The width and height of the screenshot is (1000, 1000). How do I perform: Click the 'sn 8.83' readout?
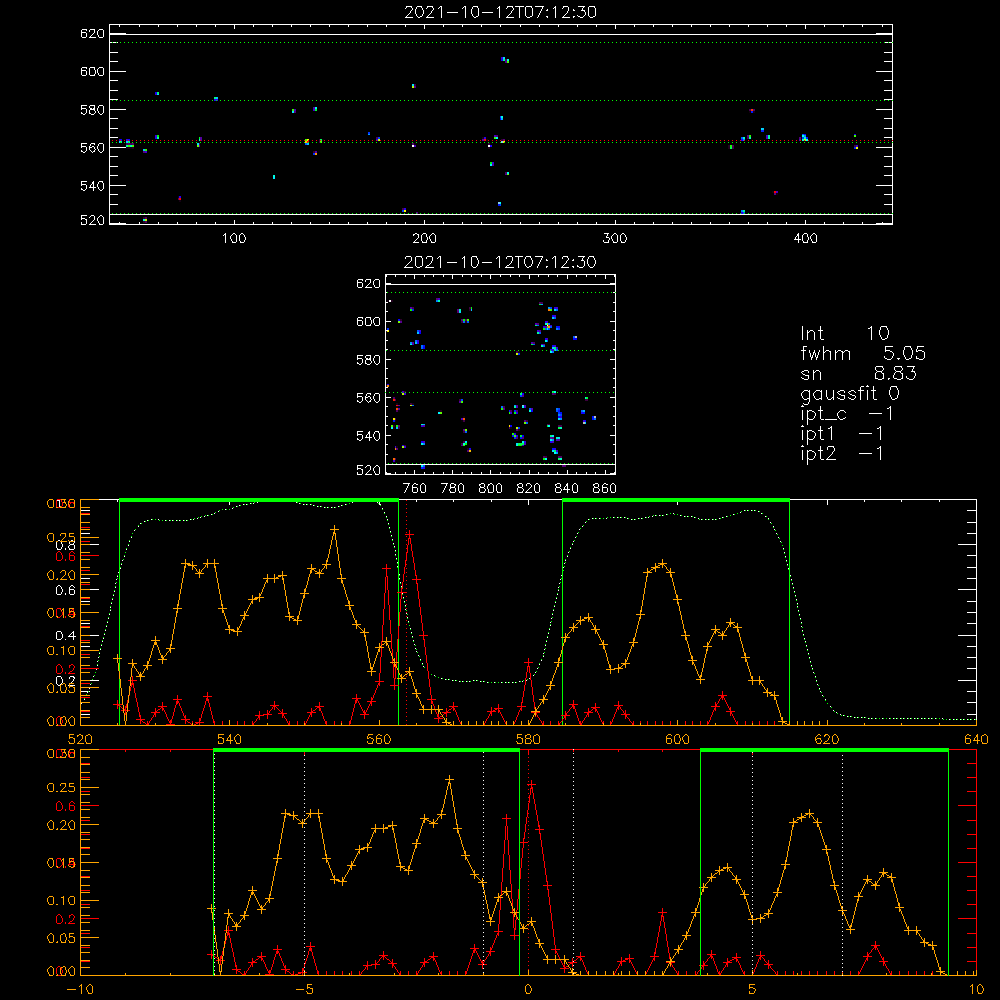(x=858, y=373)
